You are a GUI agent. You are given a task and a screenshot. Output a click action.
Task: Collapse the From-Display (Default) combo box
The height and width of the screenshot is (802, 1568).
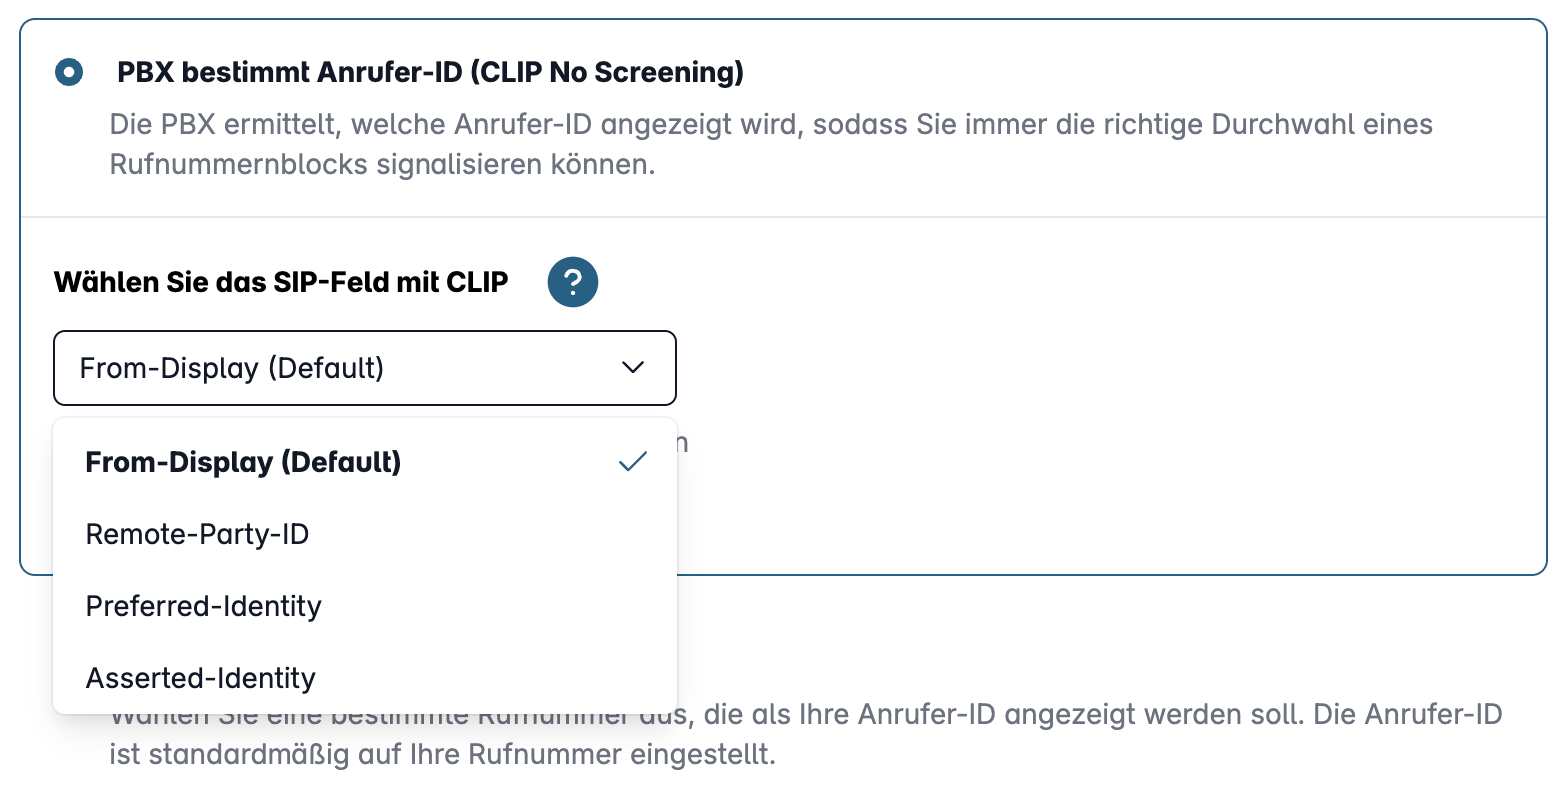[365, 368]
